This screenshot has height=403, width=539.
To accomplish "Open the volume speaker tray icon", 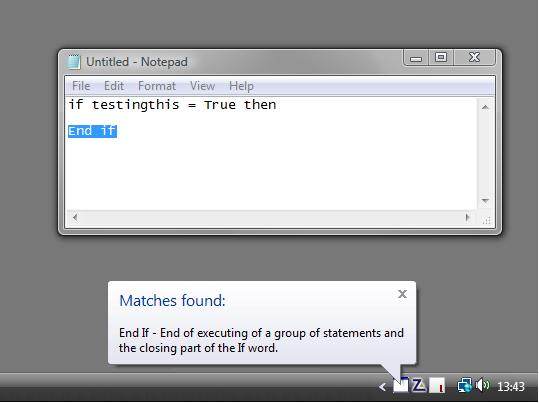I will click(x=482, y=385).
